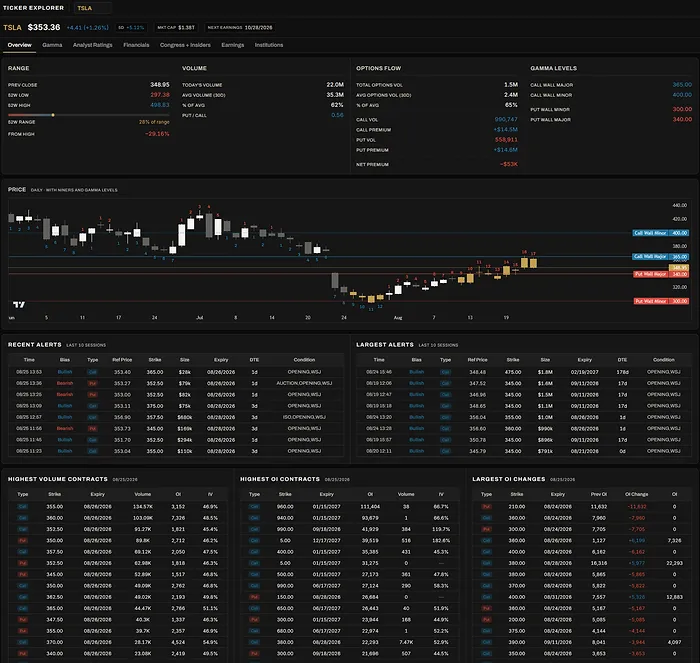Select the $294k recent alert row
Image resolution: width=700 pixels, height=663 pixels.
(x=176, y=440)
